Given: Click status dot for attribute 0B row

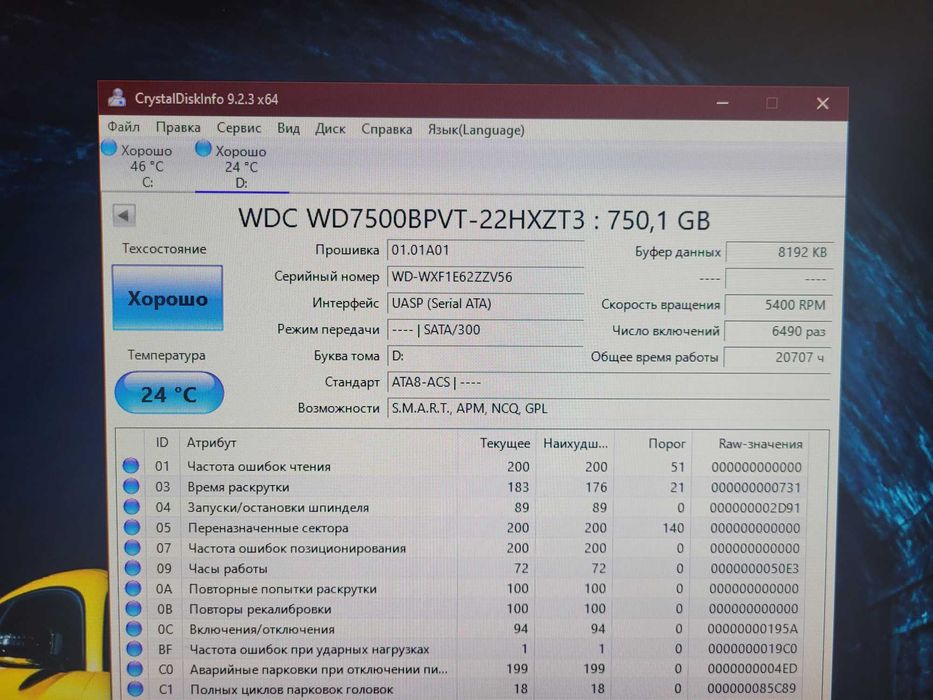Looking at the screenshot, I should click(134, 608).
